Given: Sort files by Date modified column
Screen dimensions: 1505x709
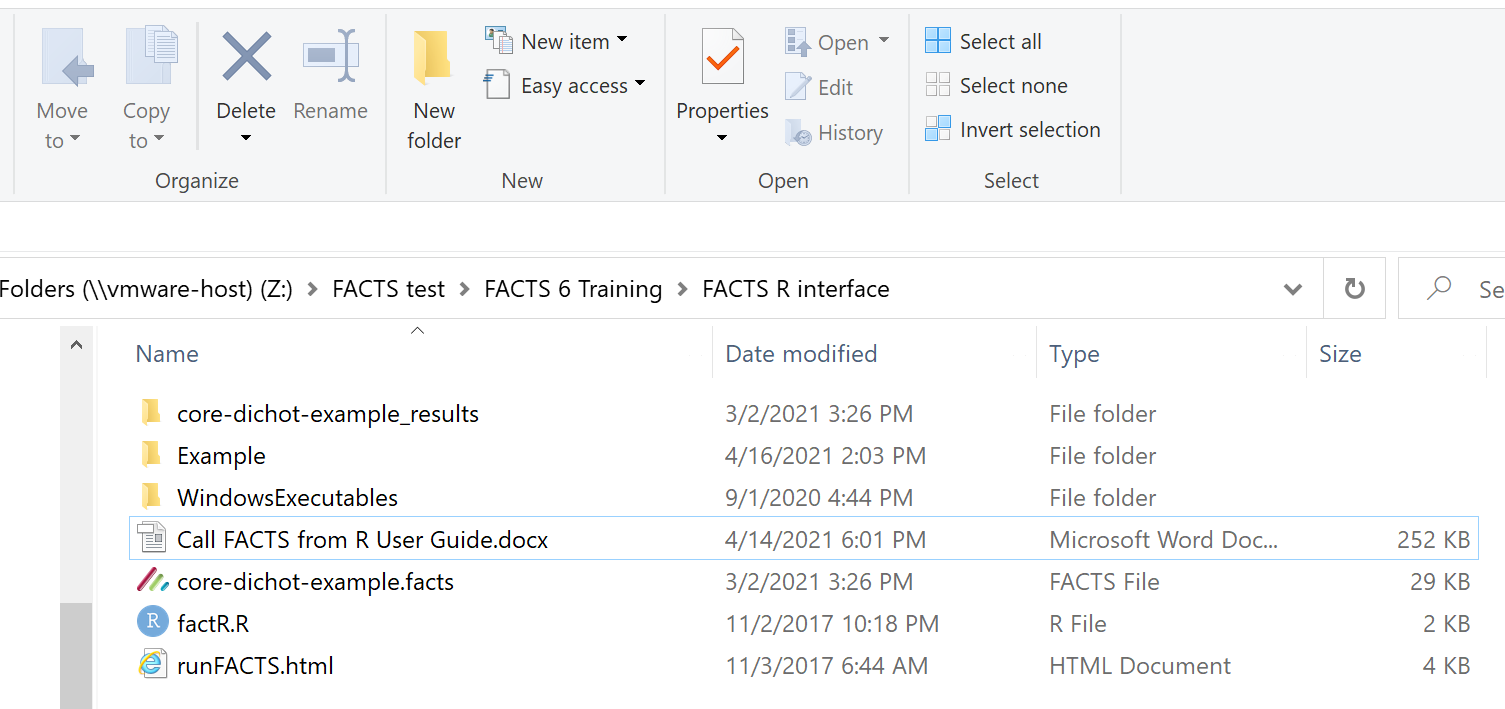Looking at the screenshot, I should tap(801, 354).
